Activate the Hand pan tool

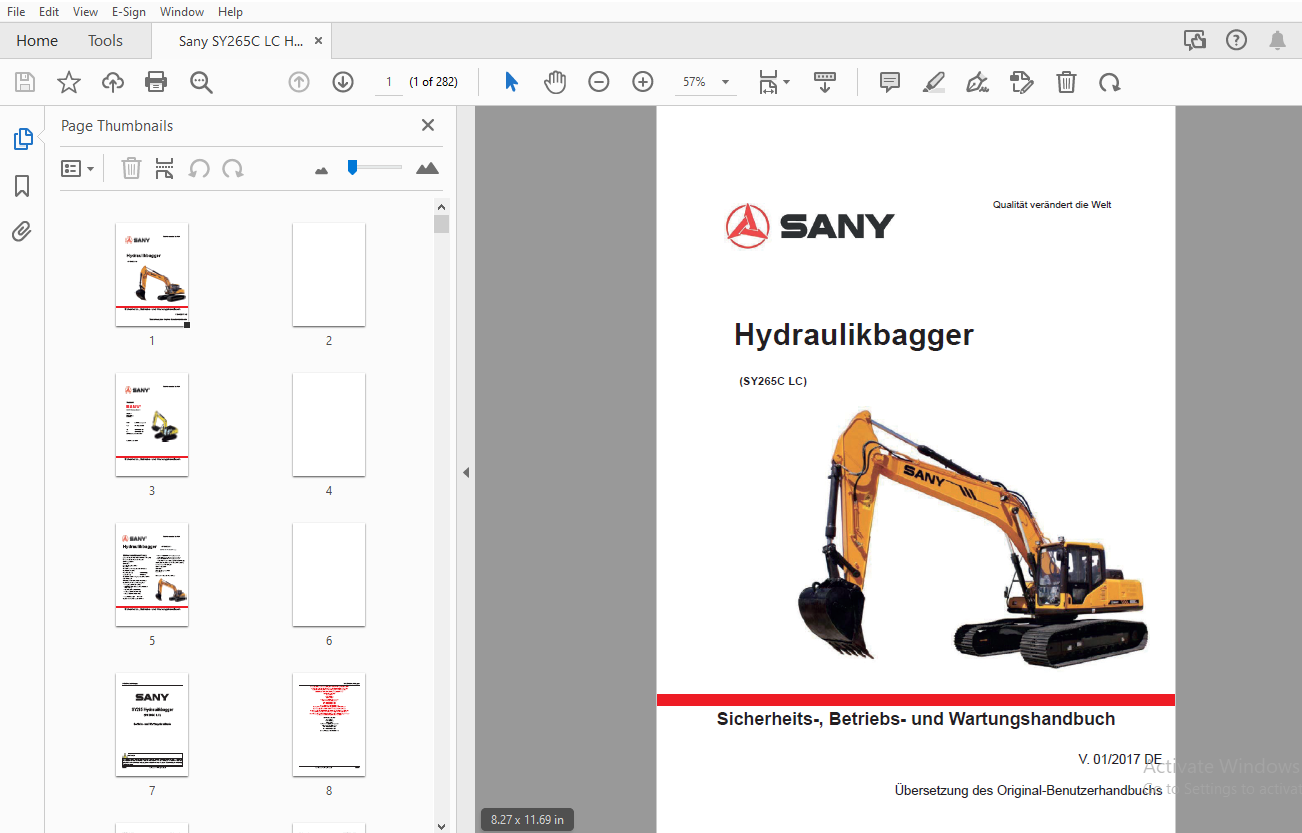coord(555,82)
